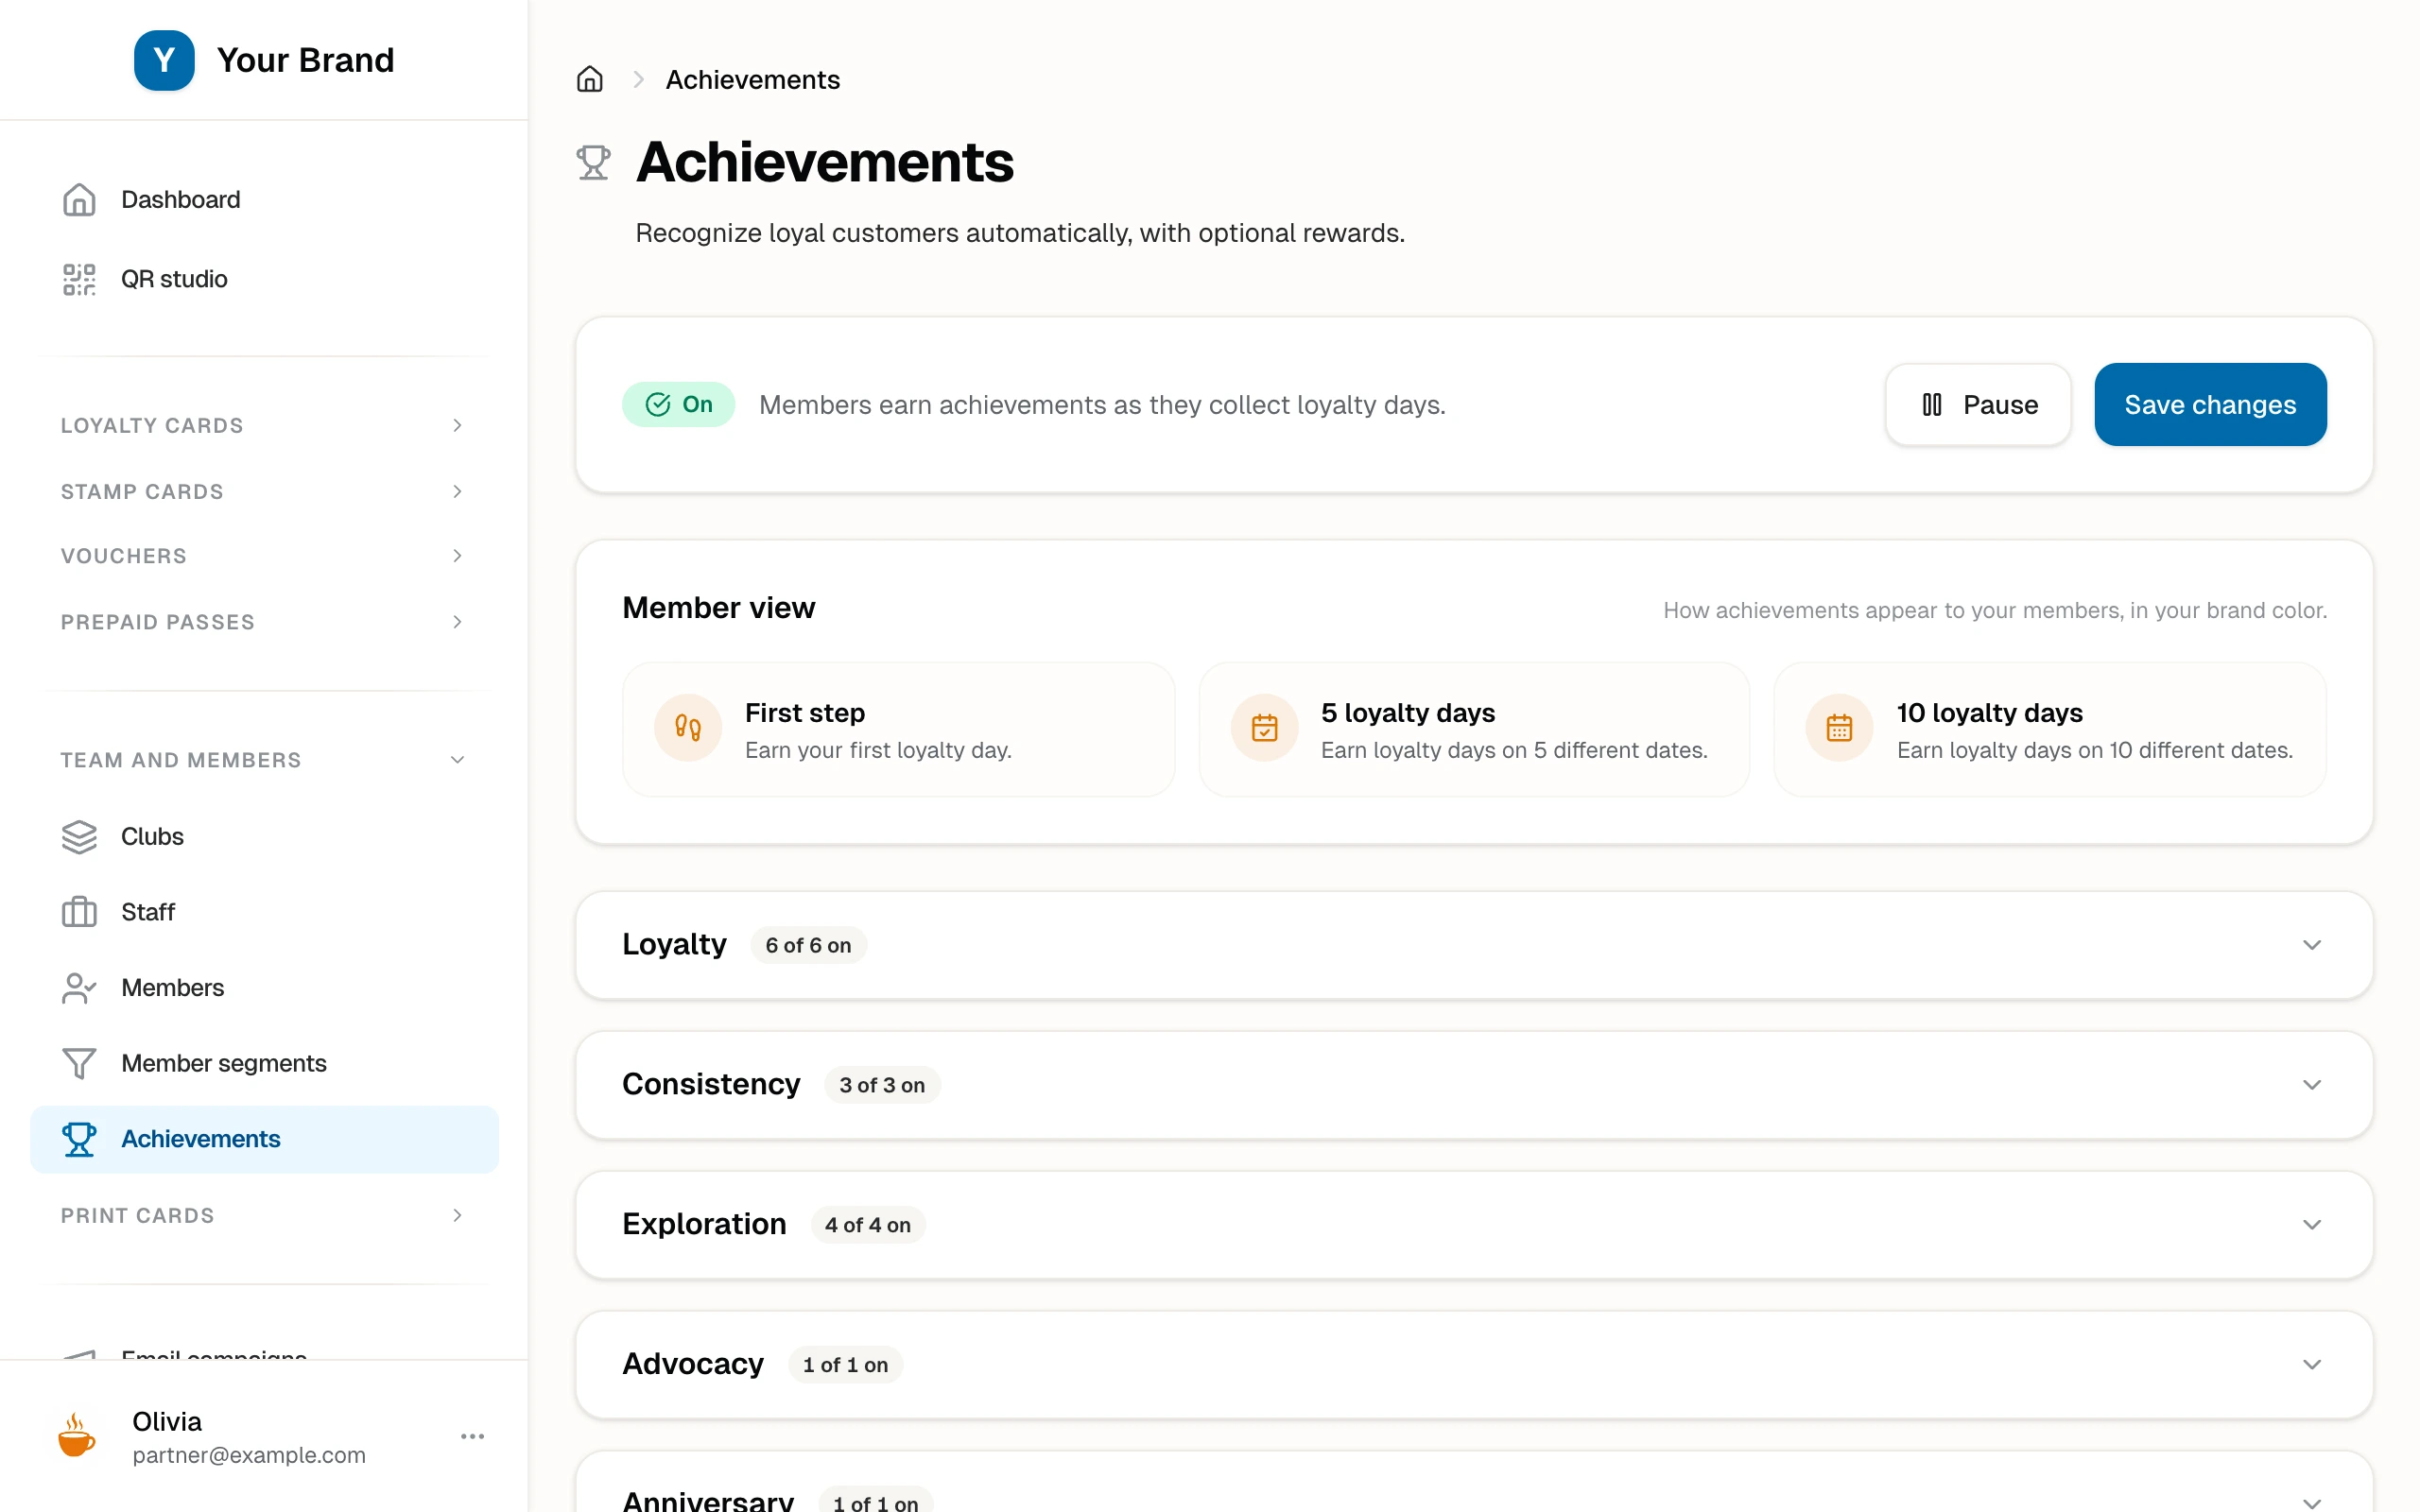The width and height of the screenshot is (2420, 1512).
Task: Go to Staff page
Action: pos(264,912)
